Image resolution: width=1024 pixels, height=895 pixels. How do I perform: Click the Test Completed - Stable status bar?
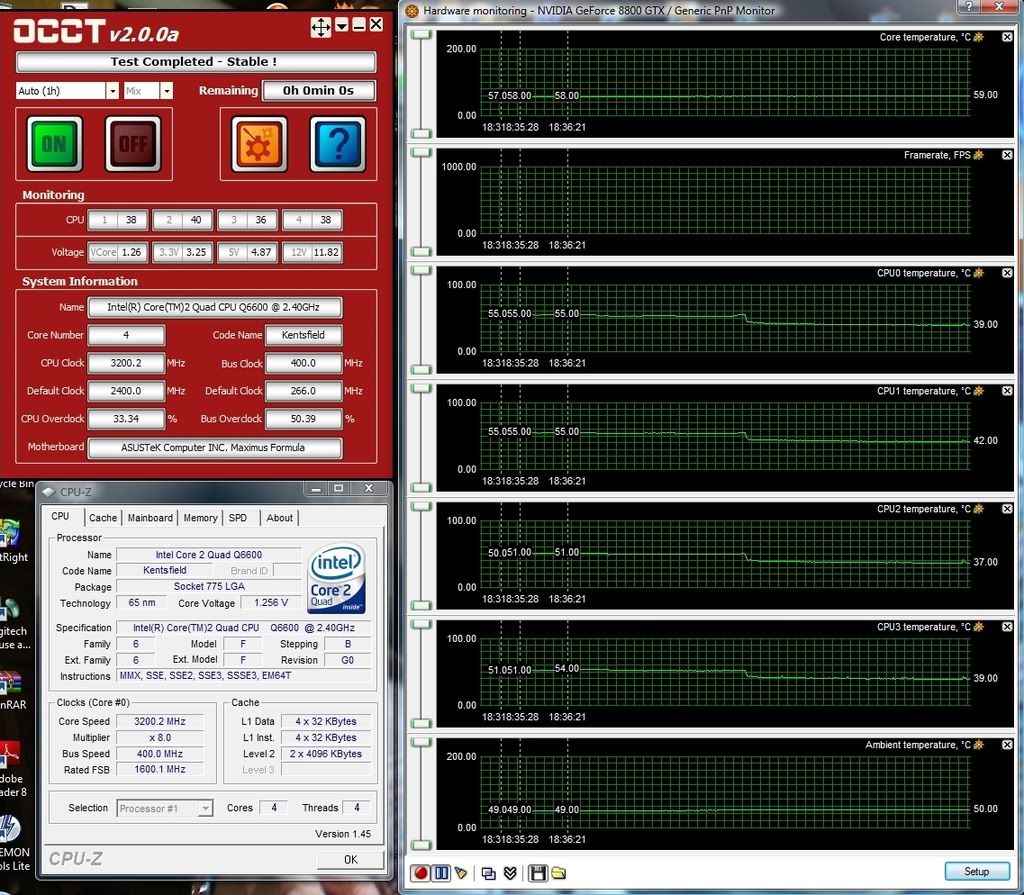point(196,61)
